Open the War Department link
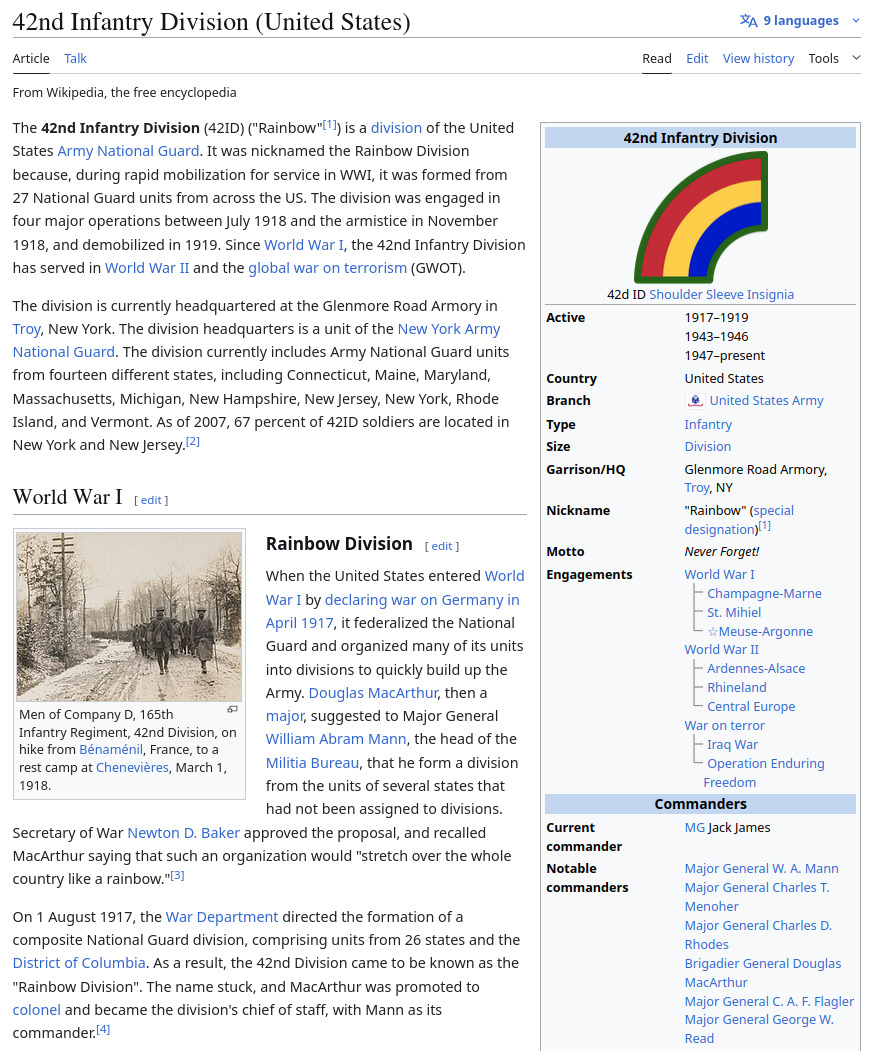This screenshot has height=1051, width=871. tap(221, 917)
